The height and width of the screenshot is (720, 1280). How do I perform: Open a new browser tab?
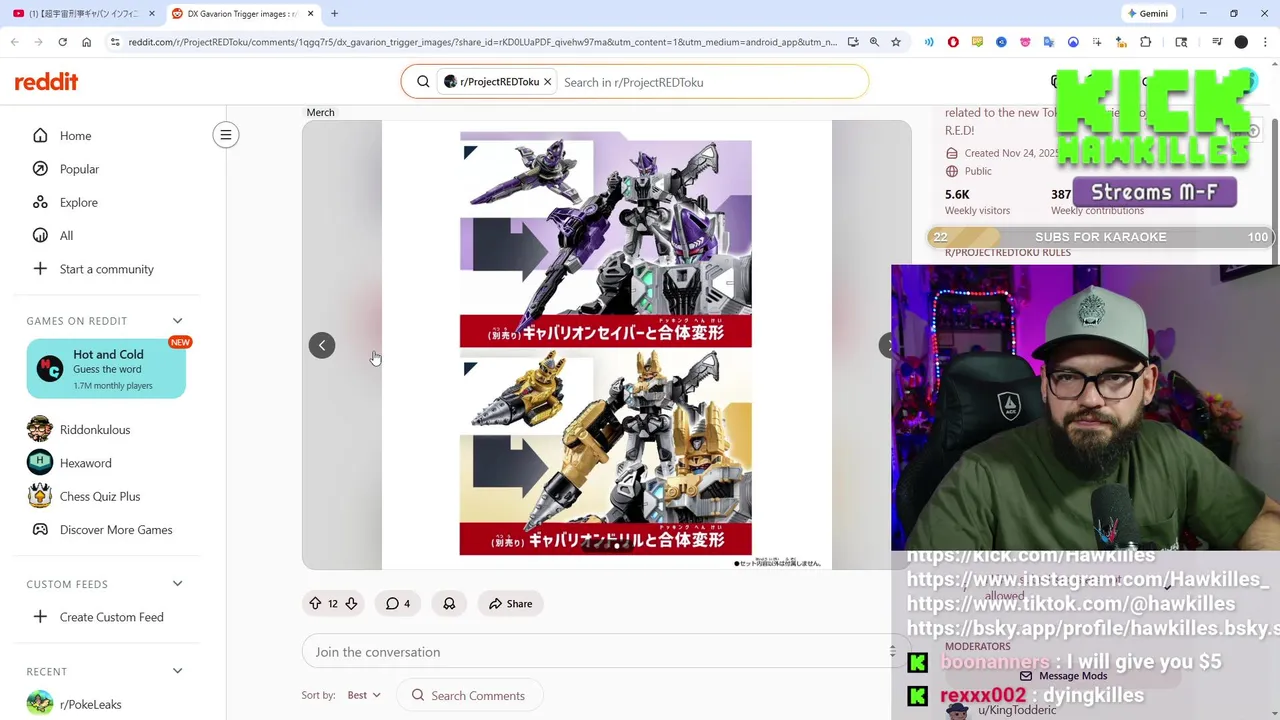tap(334, 14)
